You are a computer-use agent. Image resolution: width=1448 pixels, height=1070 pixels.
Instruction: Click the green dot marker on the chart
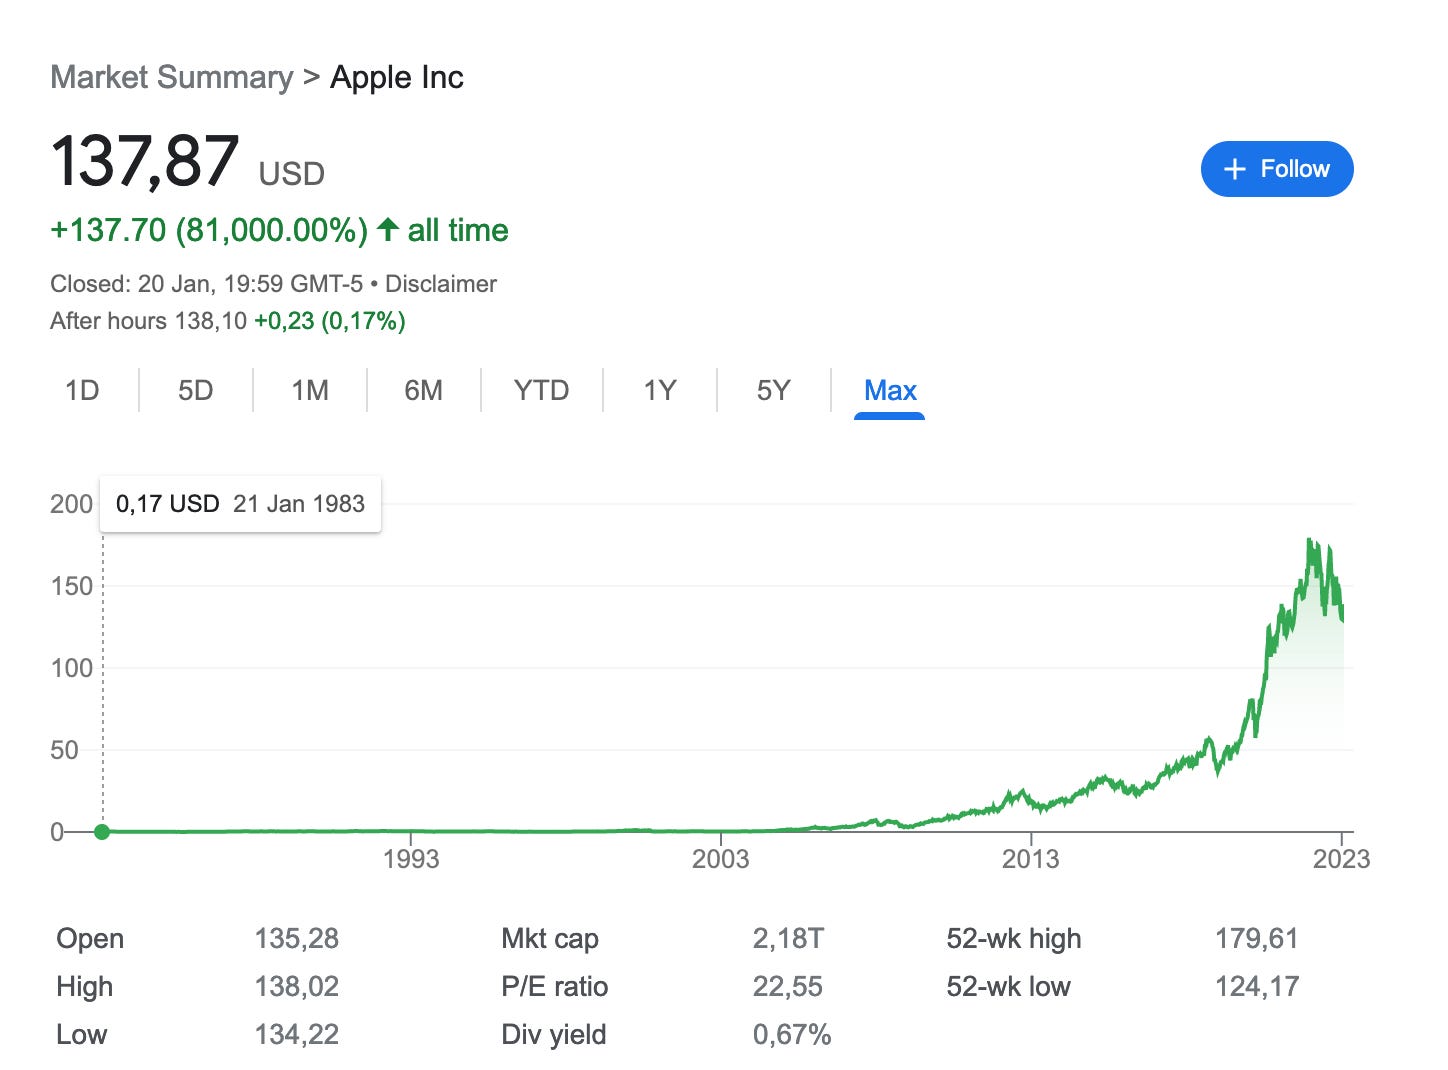(102, 831)
